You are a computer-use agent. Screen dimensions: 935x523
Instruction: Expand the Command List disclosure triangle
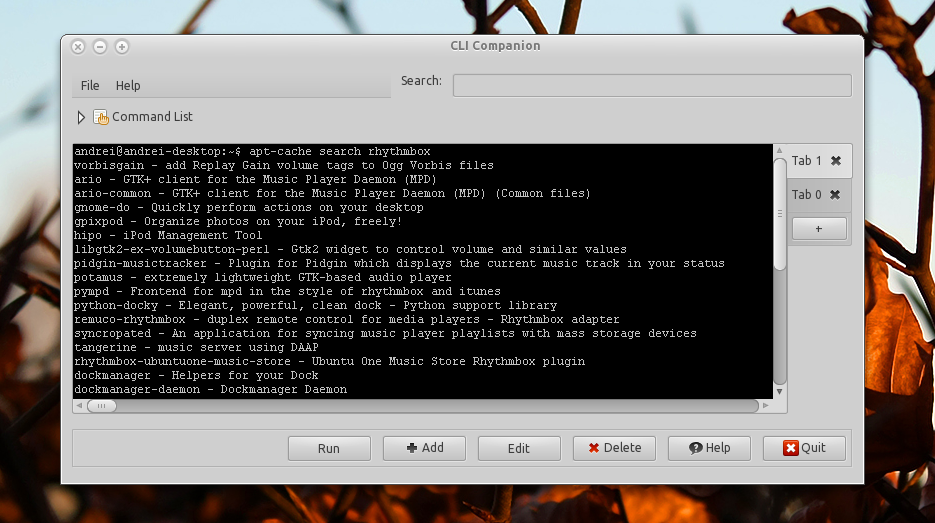coord(81,117)
